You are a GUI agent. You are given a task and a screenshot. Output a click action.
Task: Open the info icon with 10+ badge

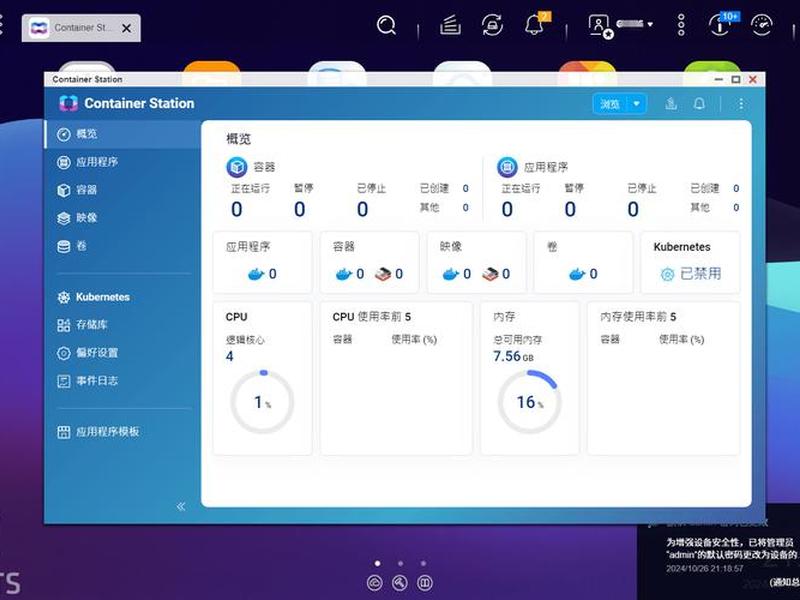[x=721, y=23]
